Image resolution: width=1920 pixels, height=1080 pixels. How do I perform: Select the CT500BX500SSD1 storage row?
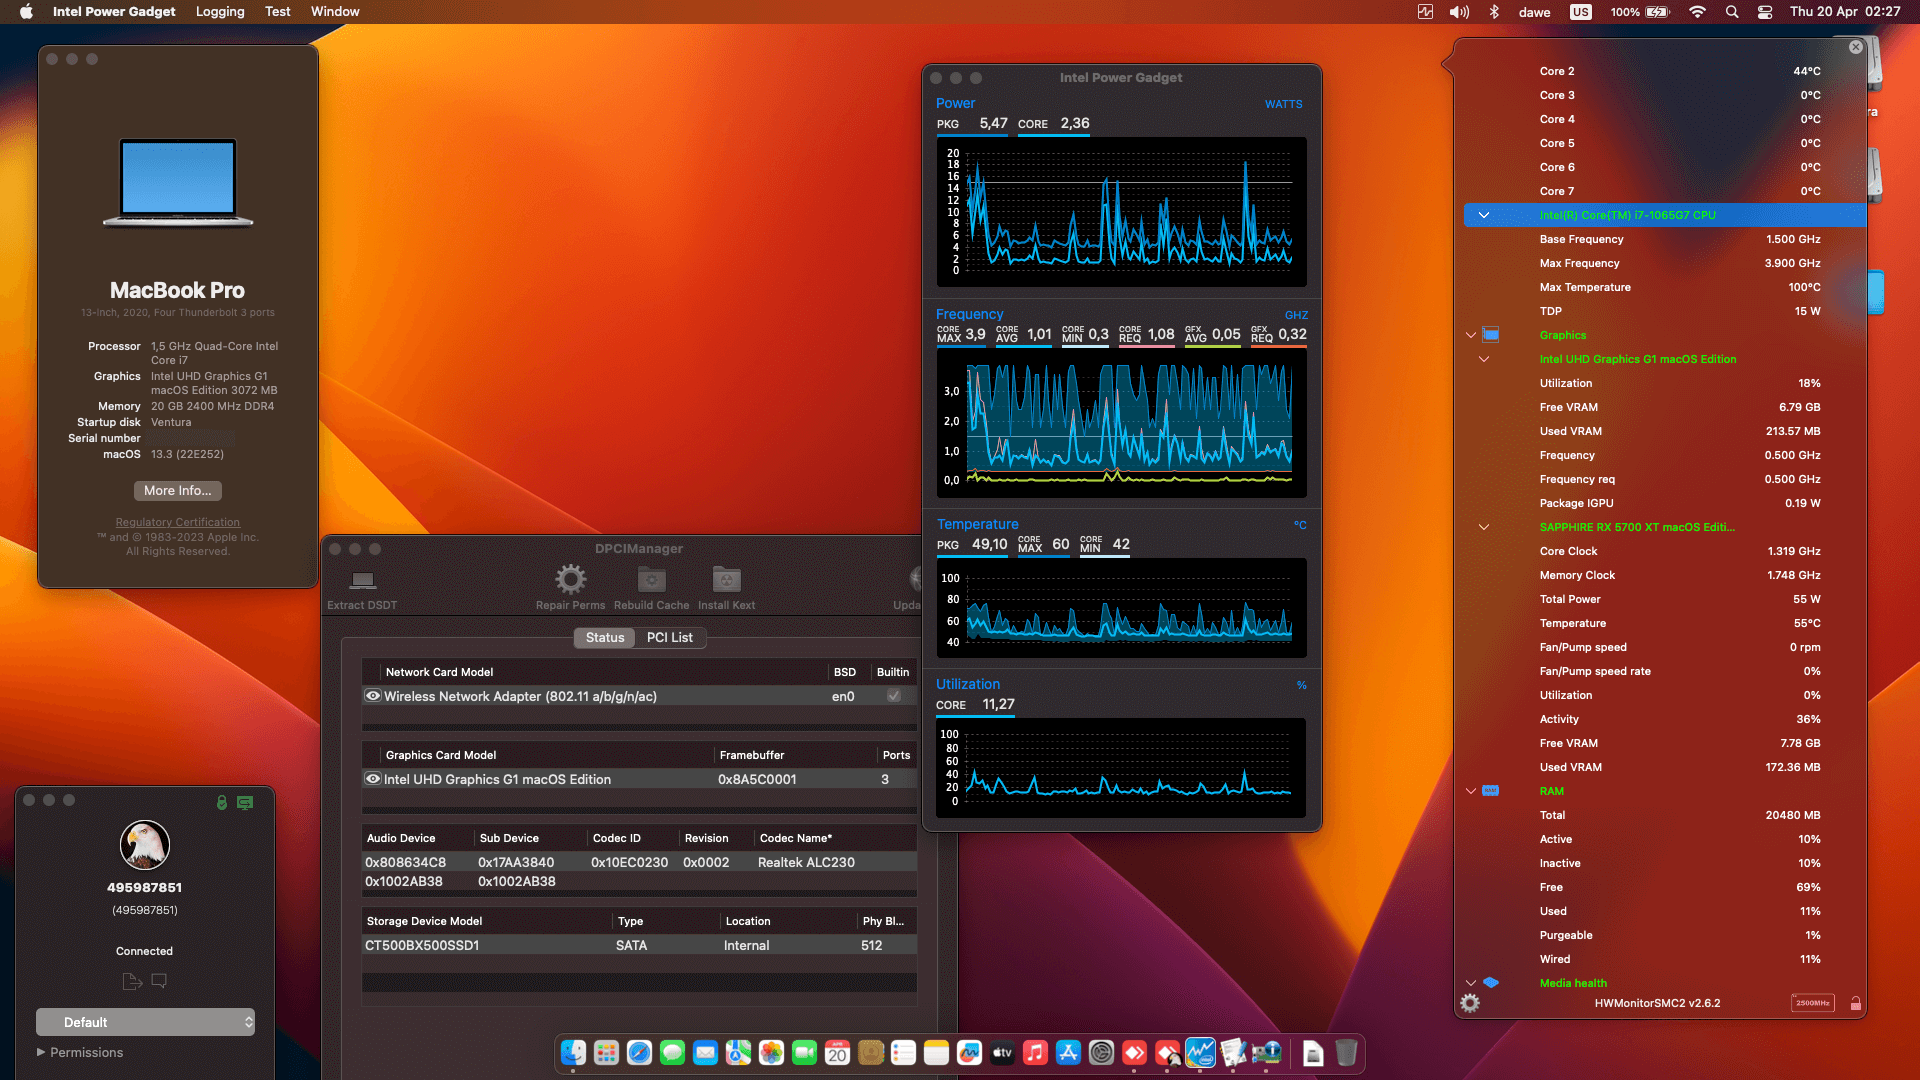(x=639, y=945)
